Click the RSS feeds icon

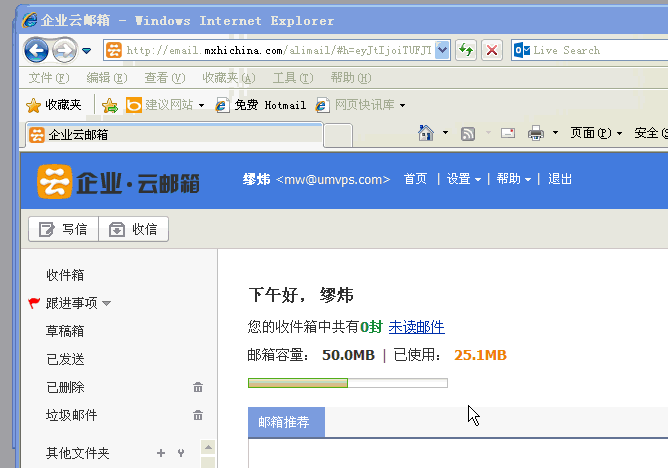click(468, 134)
